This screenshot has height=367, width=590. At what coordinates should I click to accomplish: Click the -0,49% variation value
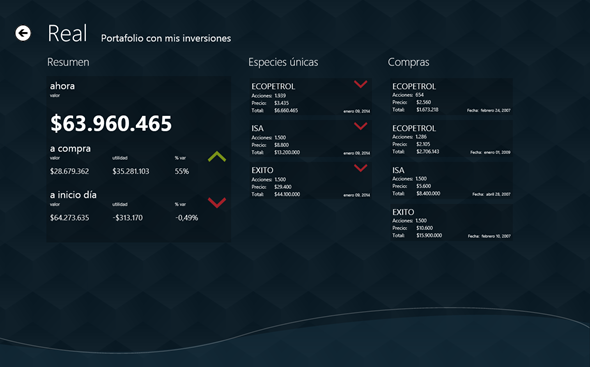click(187, 218)
